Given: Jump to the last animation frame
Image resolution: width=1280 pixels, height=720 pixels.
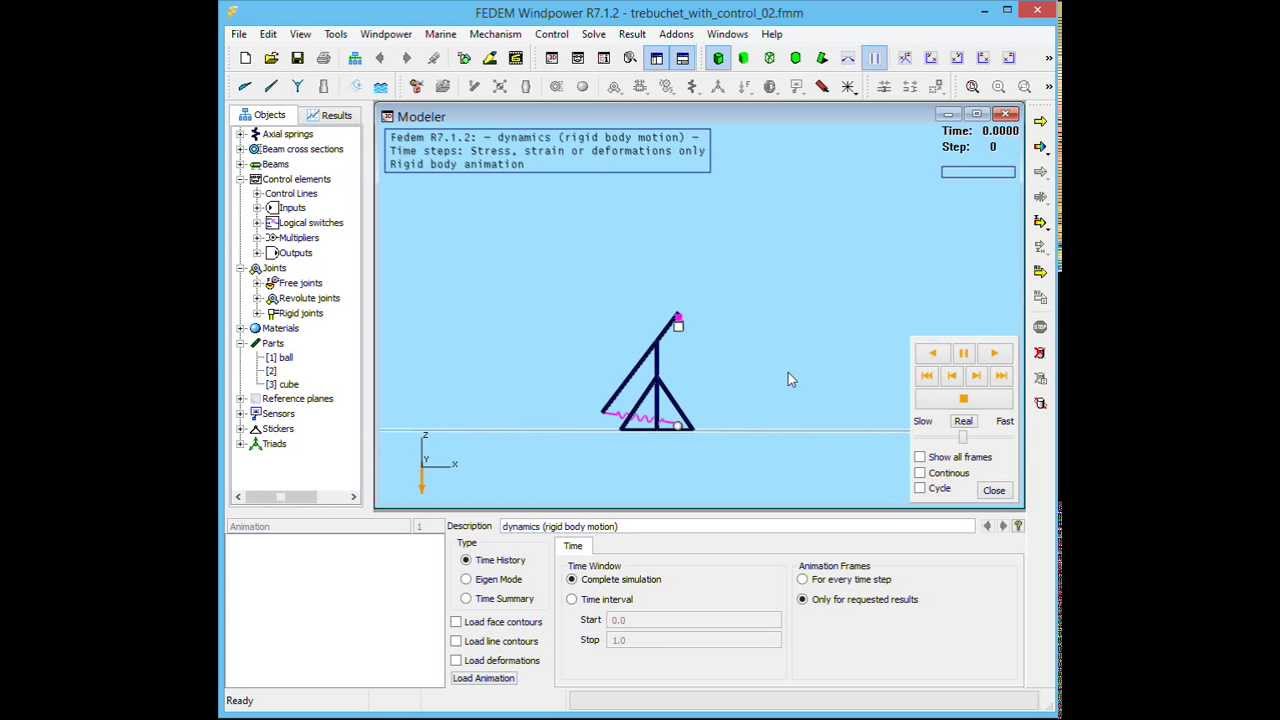Looking at the screenshot, I should [x=1001, y=376].
